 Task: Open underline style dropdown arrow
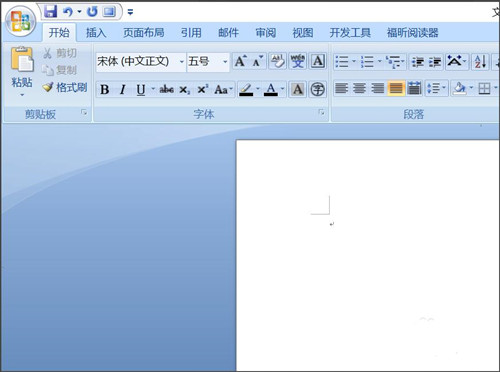click(153, 89)
